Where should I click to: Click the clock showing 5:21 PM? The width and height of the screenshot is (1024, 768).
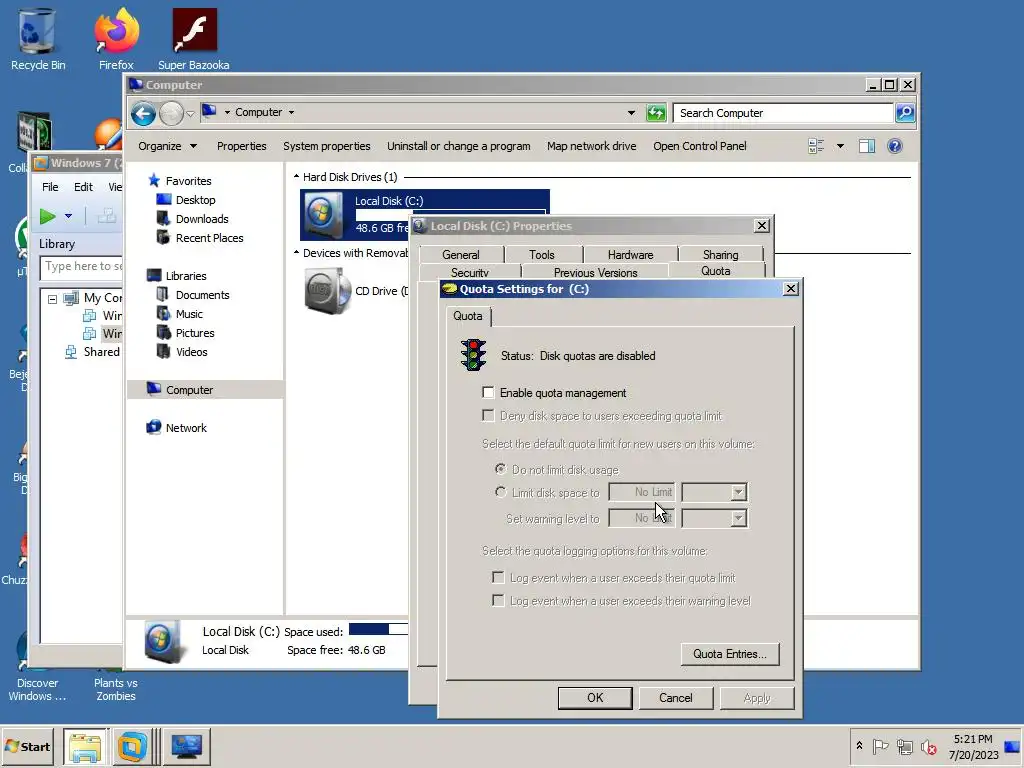[x=973, y=739]
